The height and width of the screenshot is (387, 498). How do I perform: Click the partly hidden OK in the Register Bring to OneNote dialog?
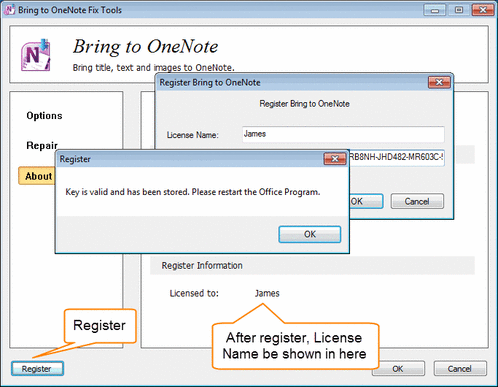point(366,202)
